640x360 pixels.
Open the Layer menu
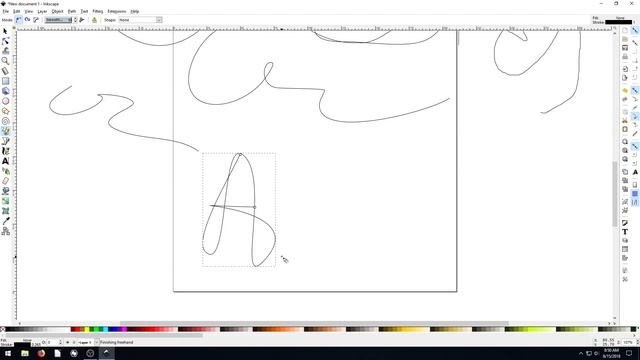tap(42, 11)
